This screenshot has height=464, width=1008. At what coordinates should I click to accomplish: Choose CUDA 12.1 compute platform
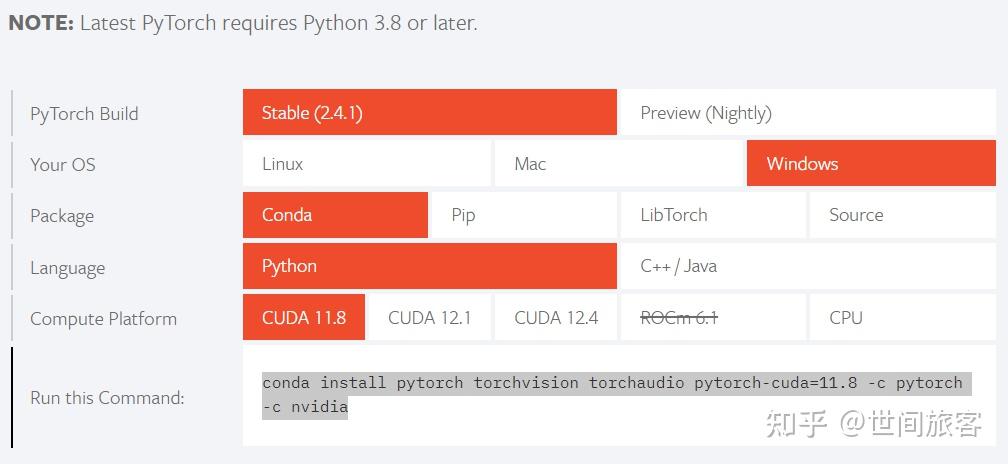pos(429,318)
